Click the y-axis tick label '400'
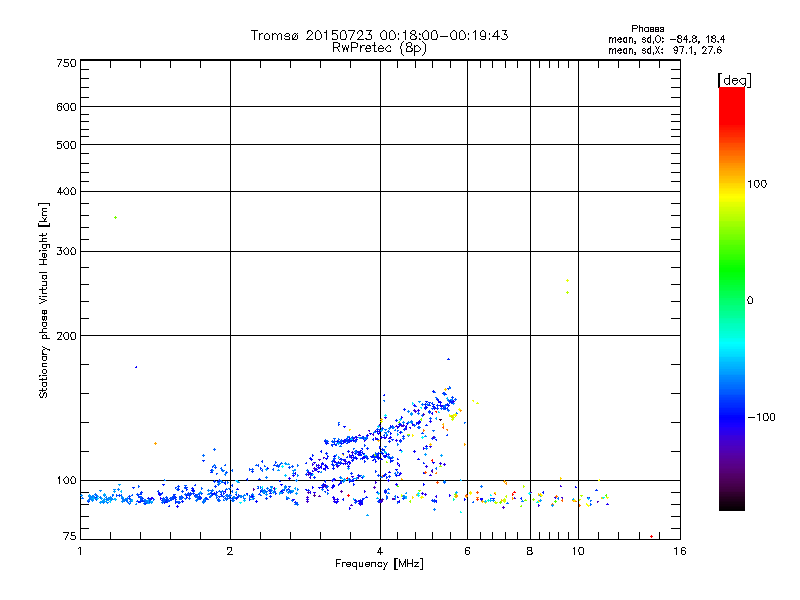Screen dimensions: 800x600 tap(66, 191)
